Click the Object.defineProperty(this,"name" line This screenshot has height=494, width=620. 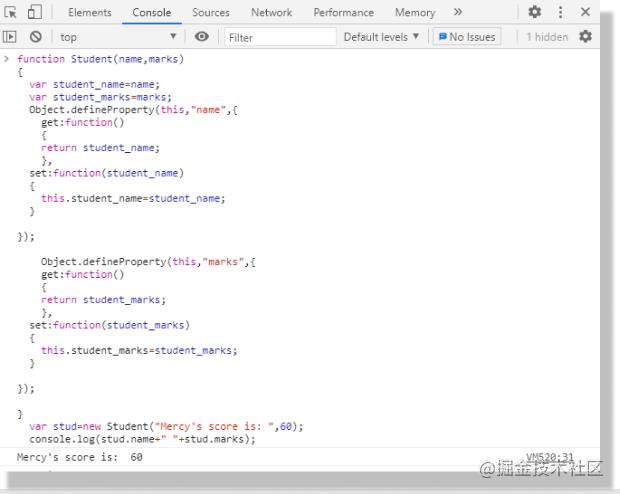[134, 110]
